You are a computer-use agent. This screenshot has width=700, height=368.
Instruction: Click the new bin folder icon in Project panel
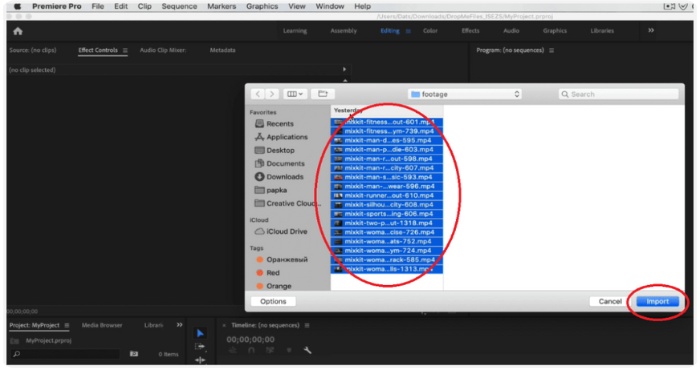[134, 354]
